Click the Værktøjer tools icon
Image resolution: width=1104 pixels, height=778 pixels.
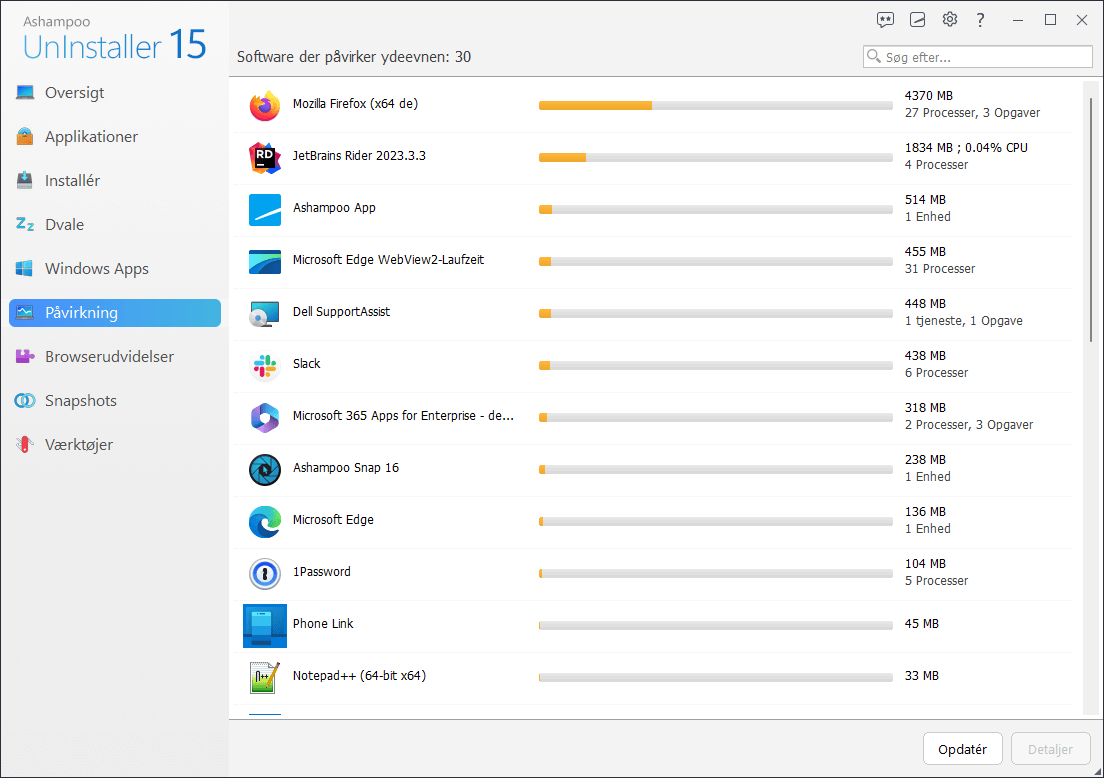tap(25, 444)
